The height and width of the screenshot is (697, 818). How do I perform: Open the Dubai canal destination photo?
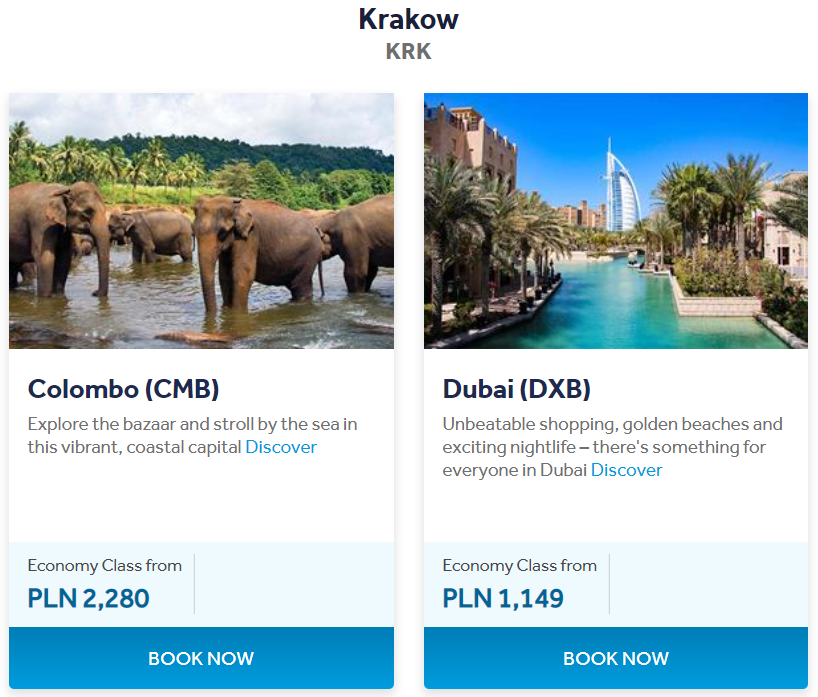tap(616, 221)
